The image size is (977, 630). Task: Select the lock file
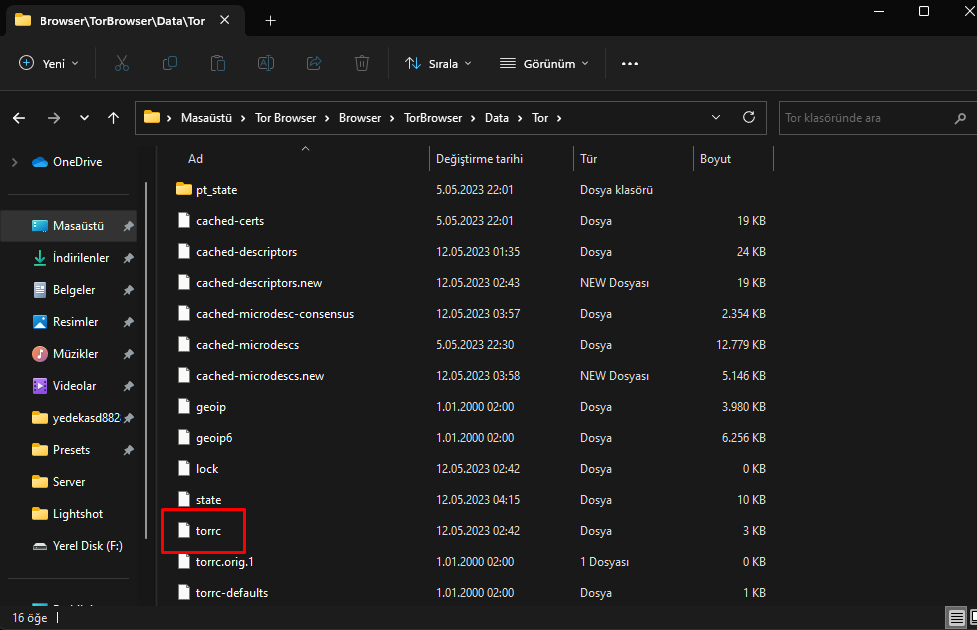point(207,469)
